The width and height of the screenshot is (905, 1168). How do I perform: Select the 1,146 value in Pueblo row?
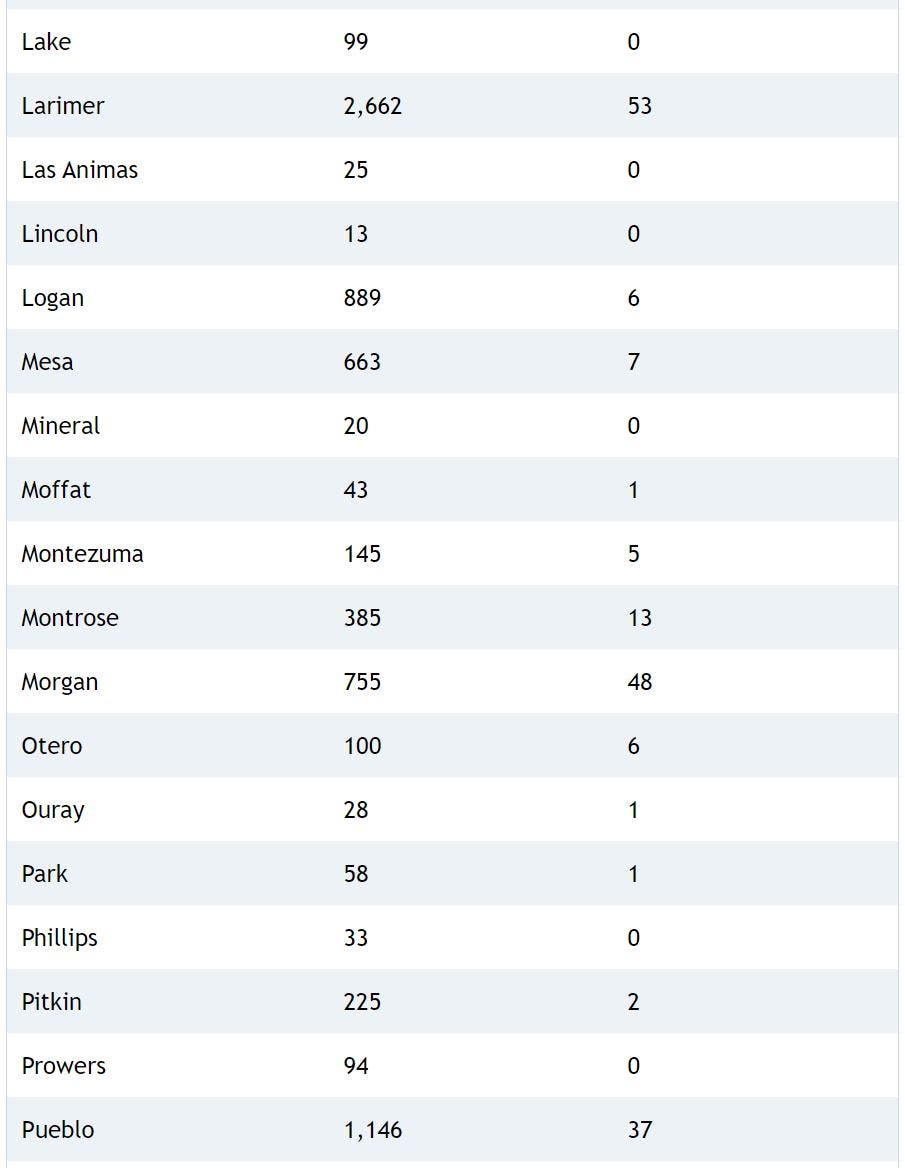(373, 1130)
